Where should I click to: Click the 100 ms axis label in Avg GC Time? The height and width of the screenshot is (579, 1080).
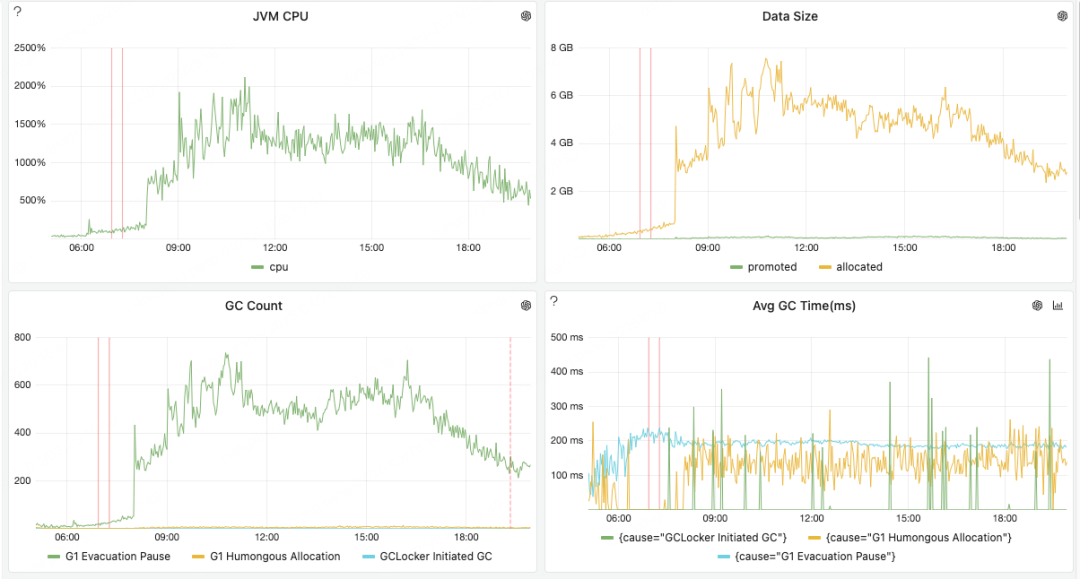click(567, 475)
